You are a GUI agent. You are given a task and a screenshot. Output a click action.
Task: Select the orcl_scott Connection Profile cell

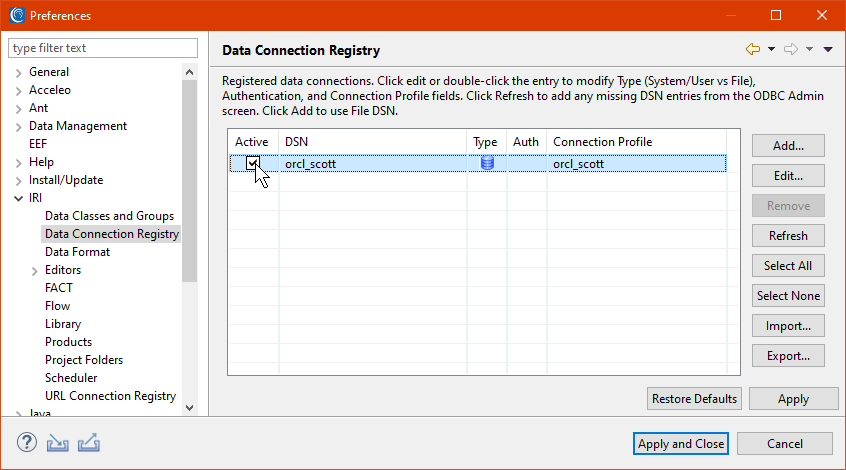point(637,164)
